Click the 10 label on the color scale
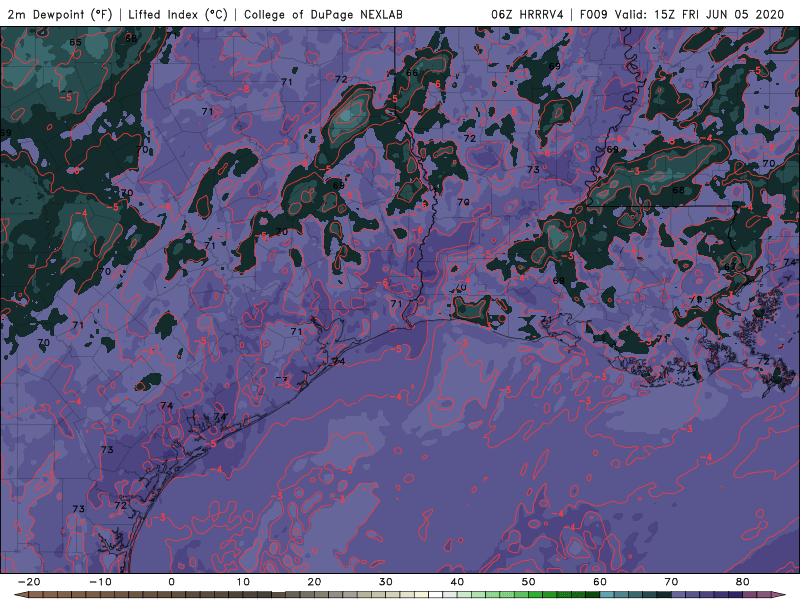 click(243, 582)
